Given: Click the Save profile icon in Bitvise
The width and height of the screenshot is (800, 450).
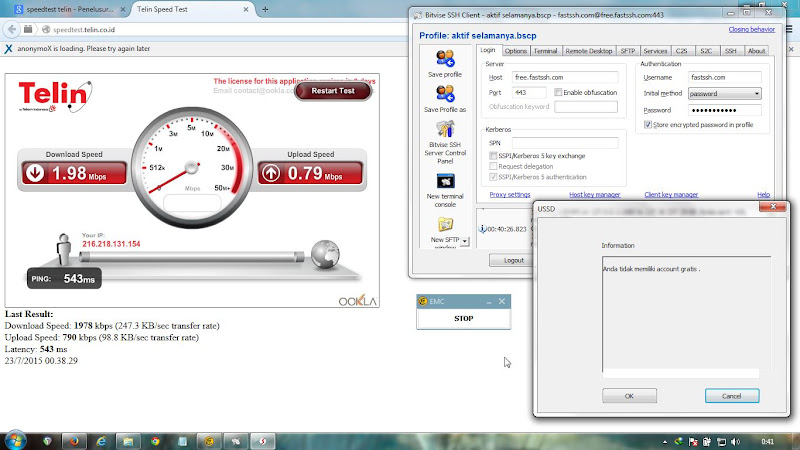Looking at the screenshot, I should (445, 63).
